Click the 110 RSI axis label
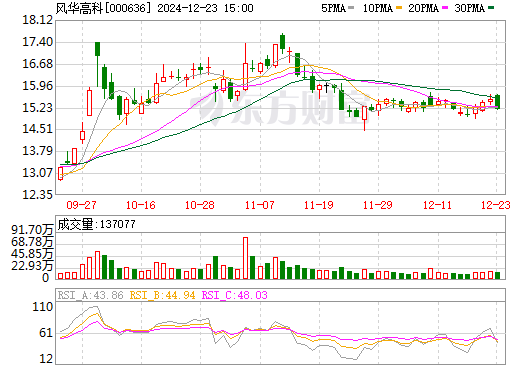This screenshot has width=520, height=365. (x=43, y=307)
